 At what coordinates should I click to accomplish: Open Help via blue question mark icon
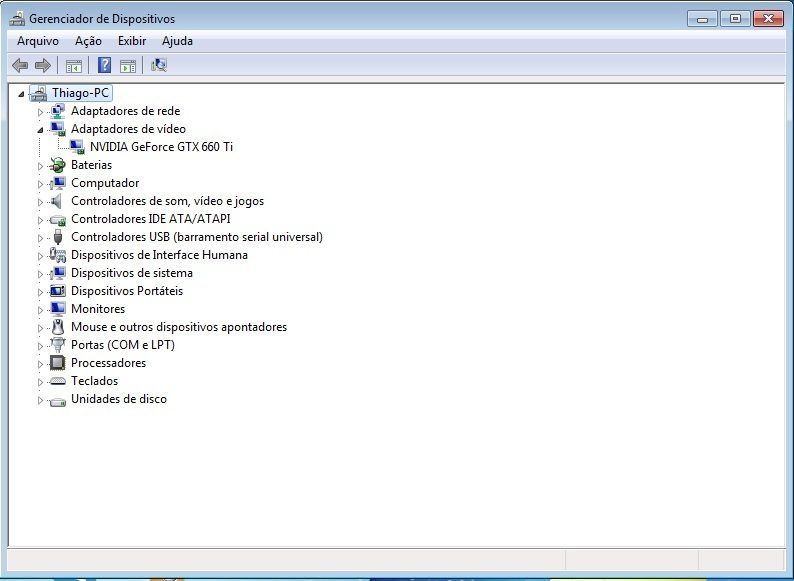104,65
